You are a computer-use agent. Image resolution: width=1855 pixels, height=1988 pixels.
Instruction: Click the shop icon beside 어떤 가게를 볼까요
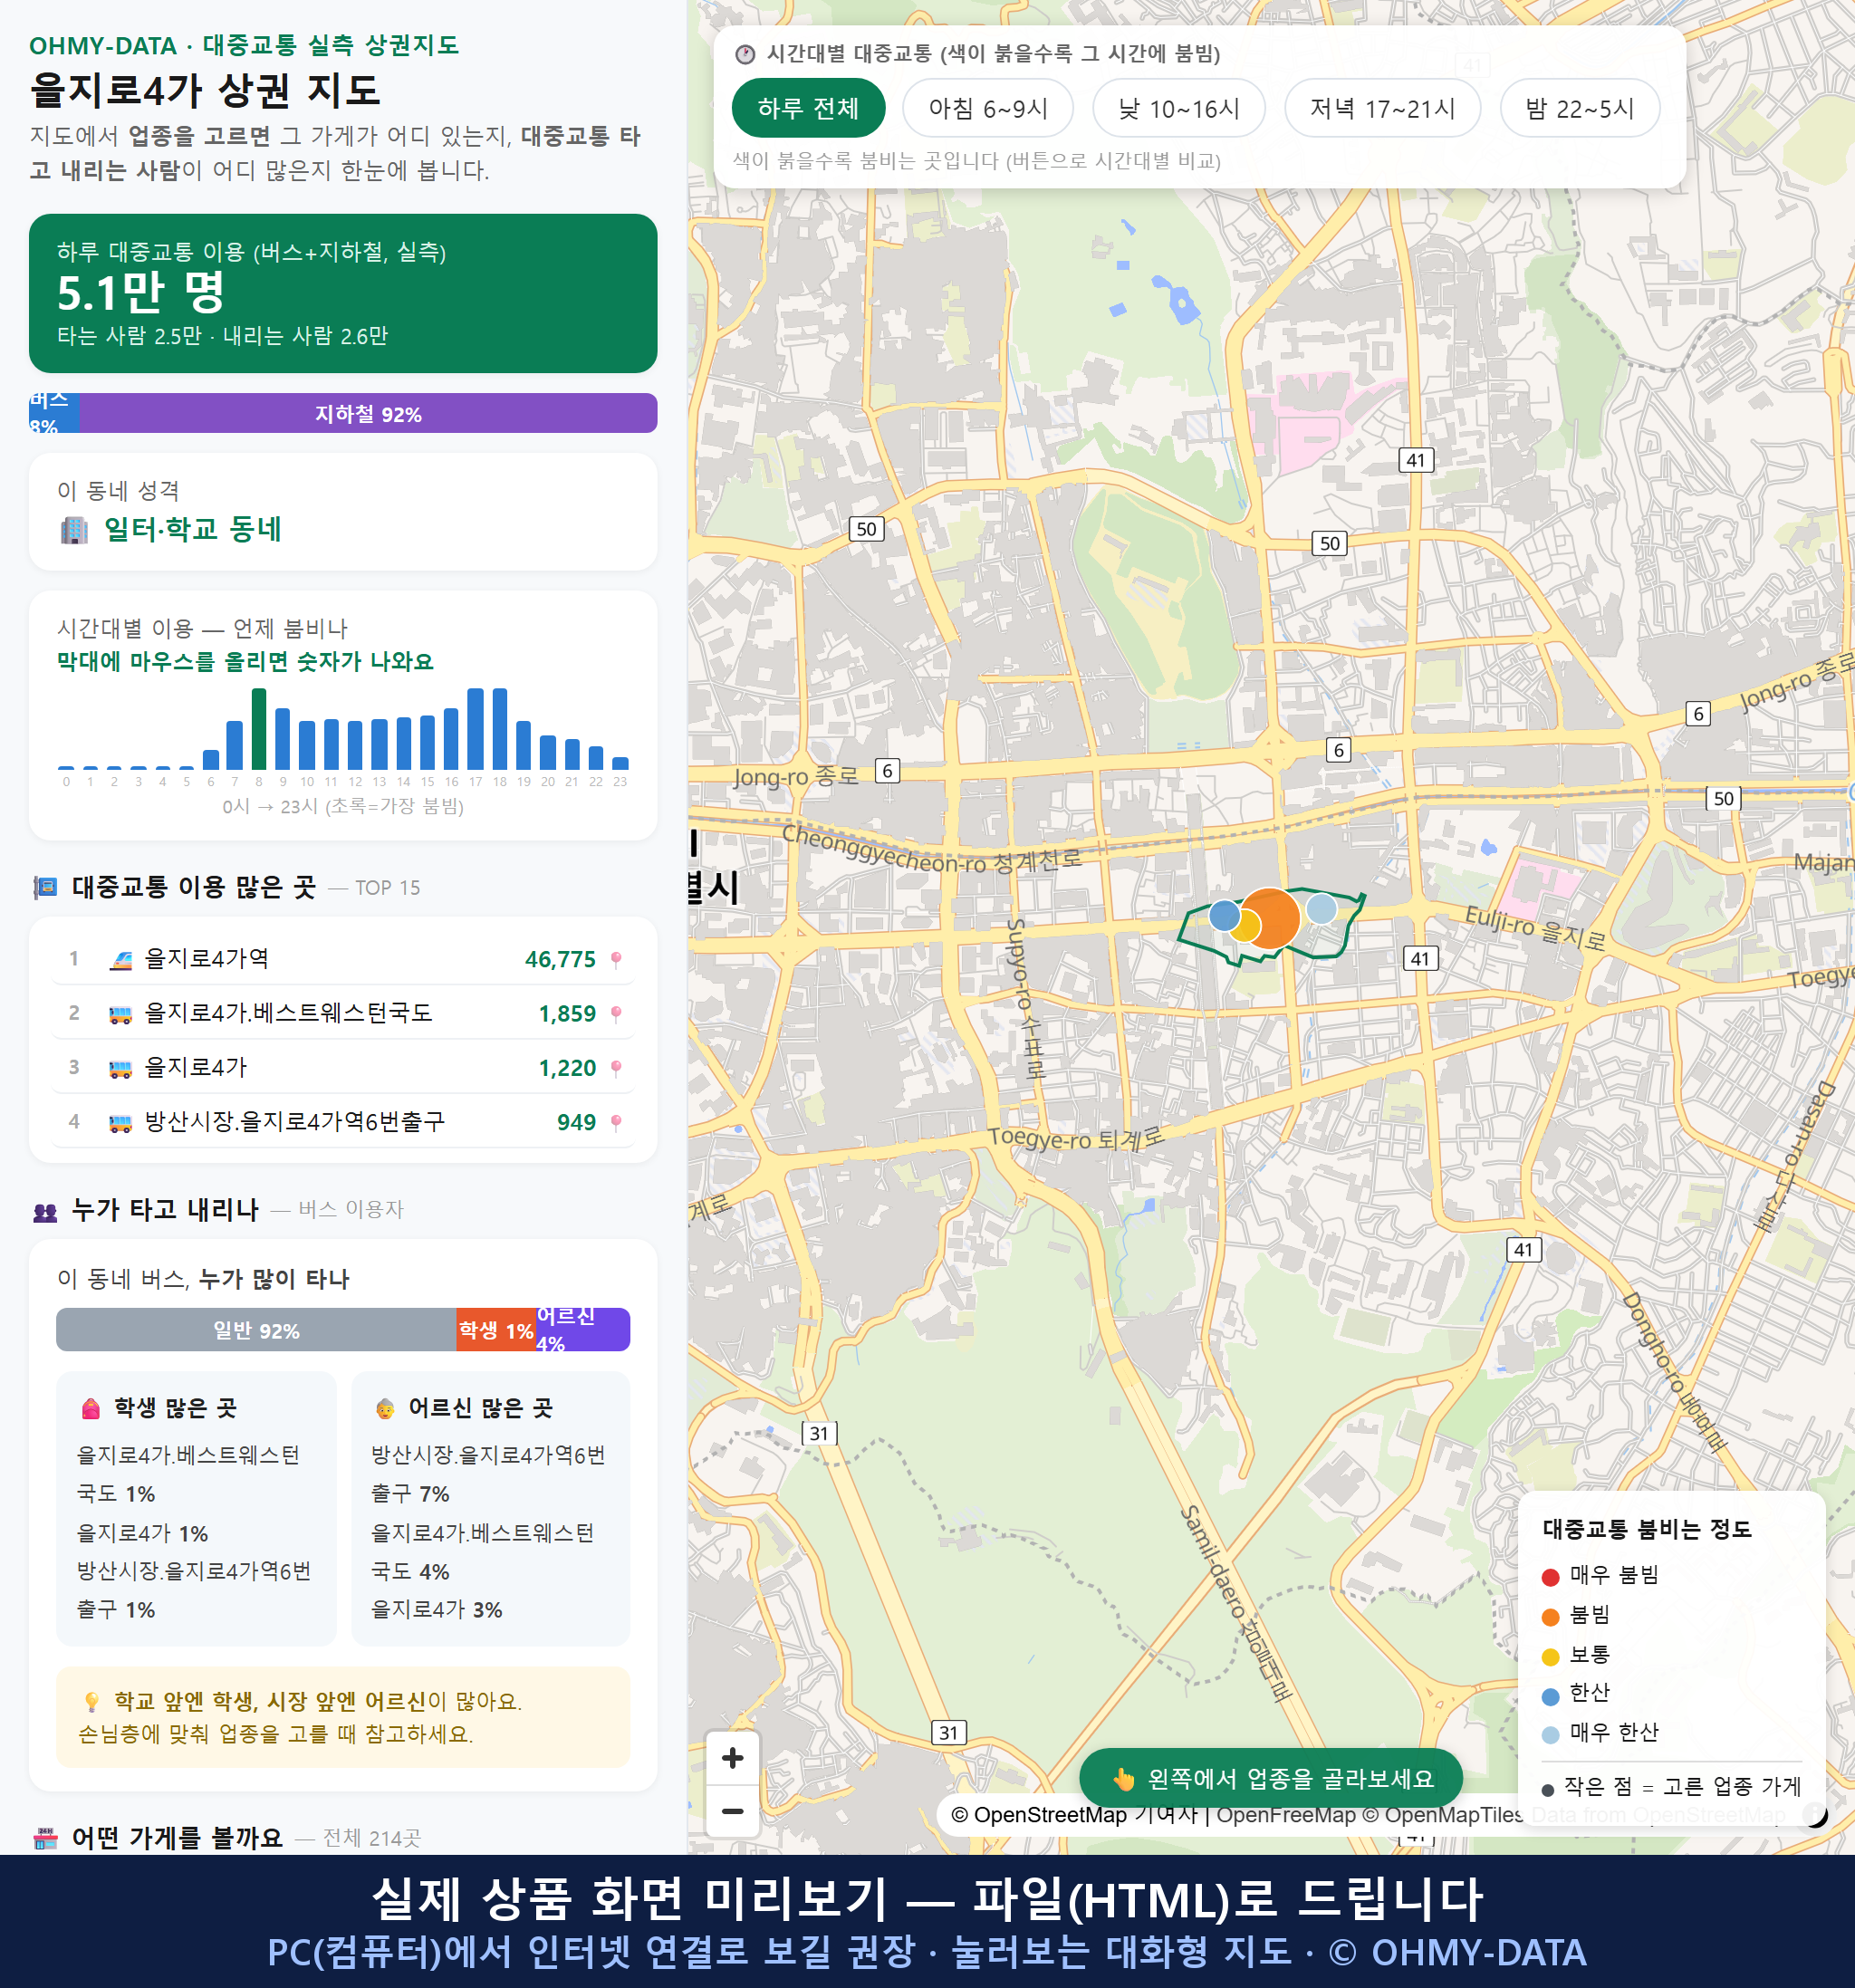pyautogui.click(x=45, y=1838)
